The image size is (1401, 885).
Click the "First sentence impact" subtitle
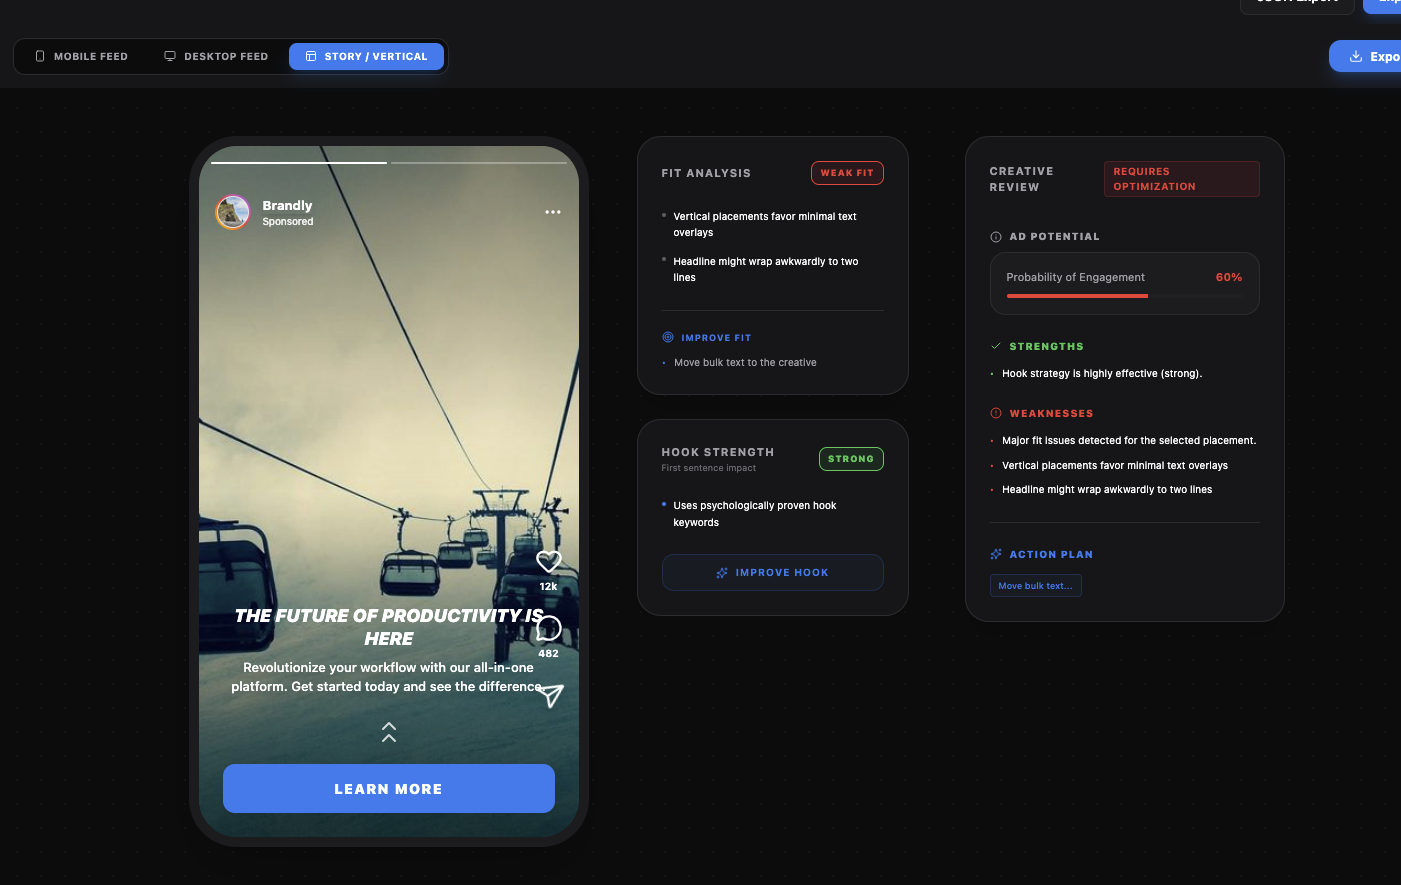(709, 468)
